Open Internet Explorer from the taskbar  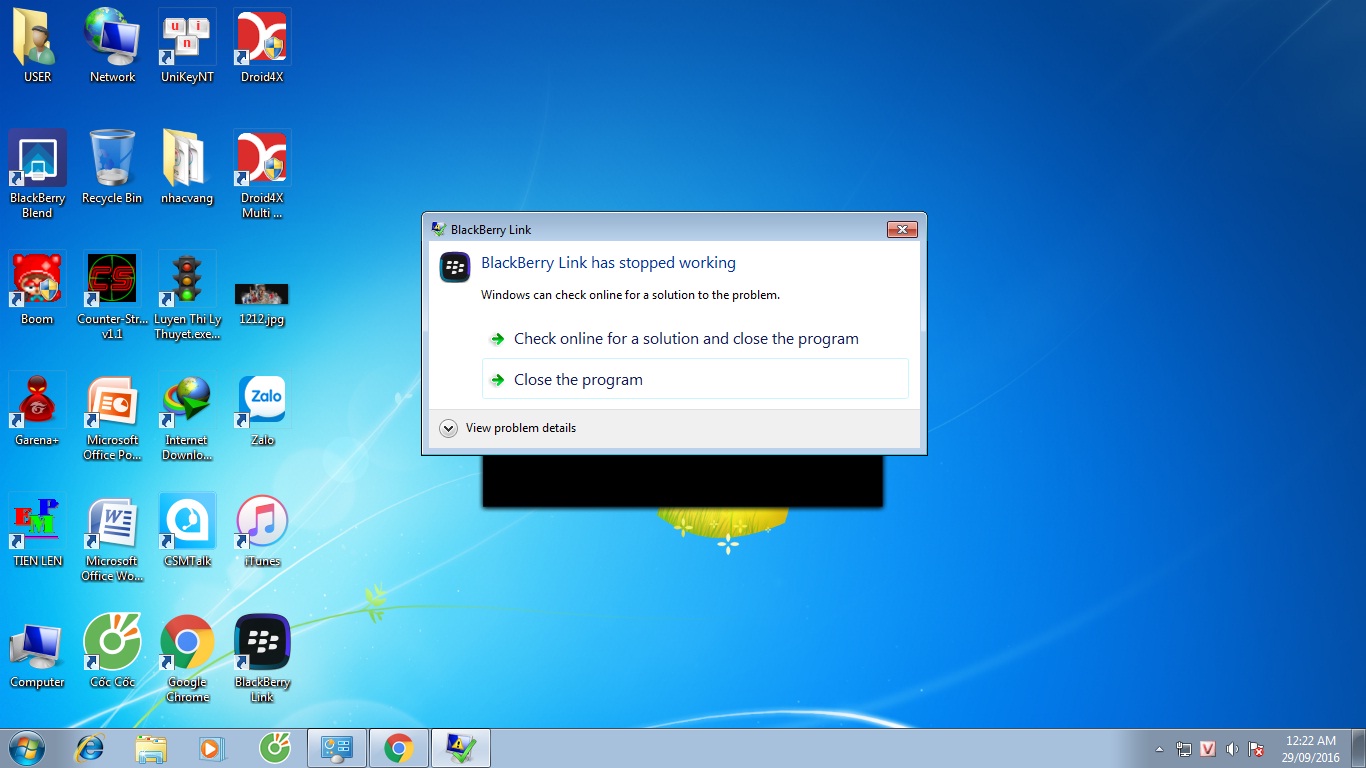pyautogui.click(x=91, y=748)
